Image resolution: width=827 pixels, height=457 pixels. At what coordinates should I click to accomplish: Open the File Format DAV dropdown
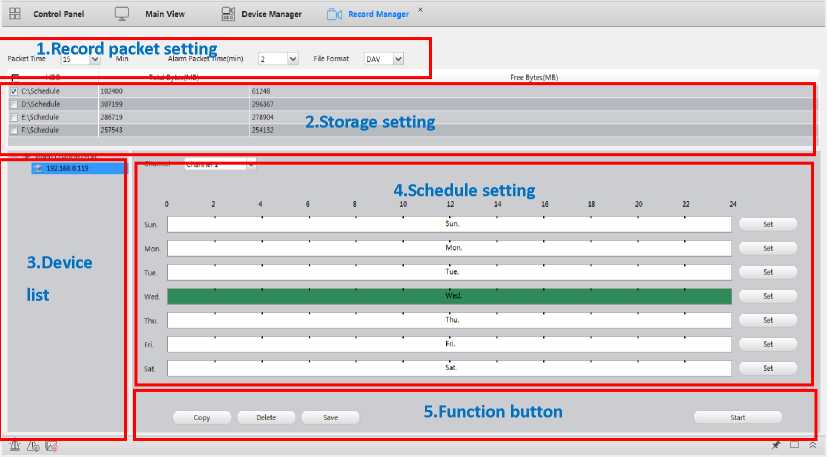tap(398, 59)
